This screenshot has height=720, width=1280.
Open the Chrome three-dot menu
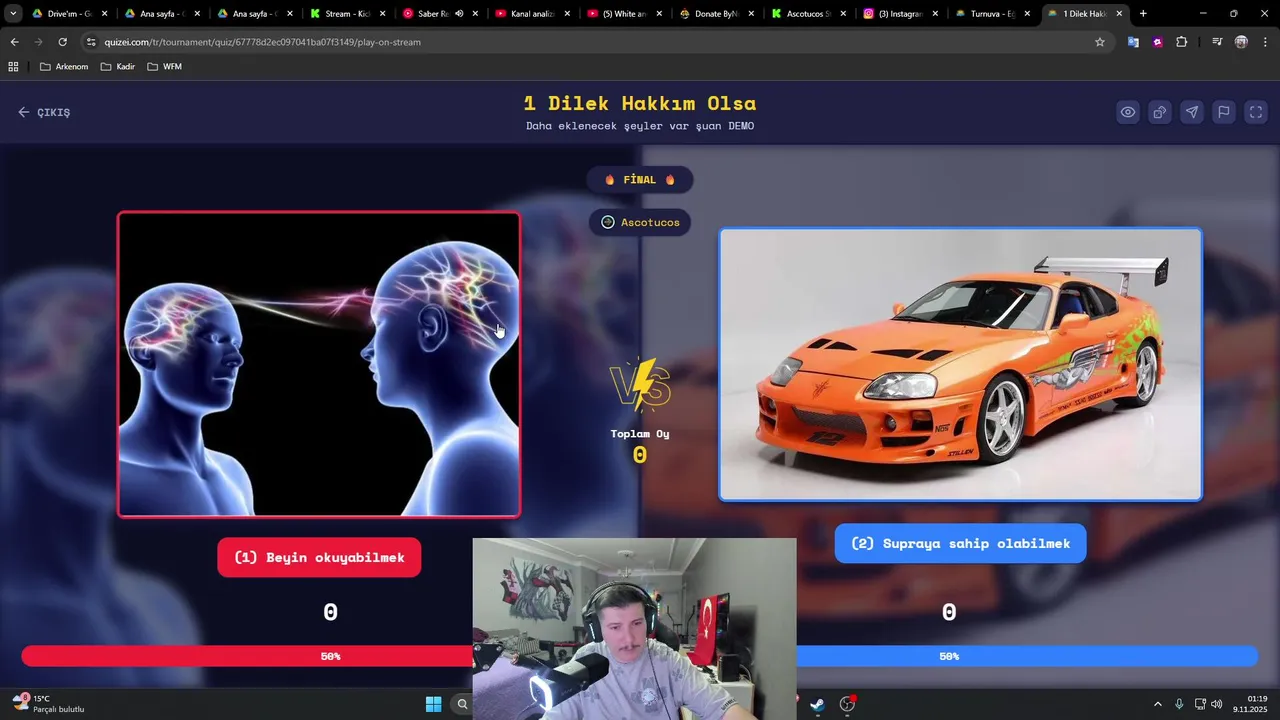point(1265,42)
